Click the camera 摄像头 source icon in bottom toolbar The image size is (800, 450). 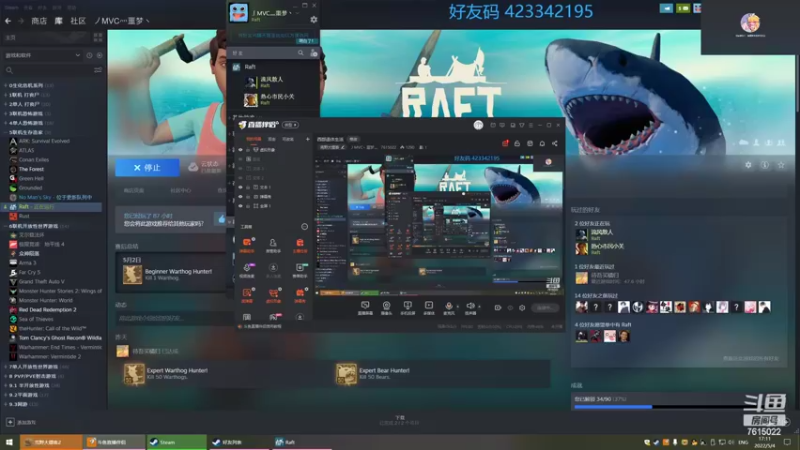pos(386,307)
